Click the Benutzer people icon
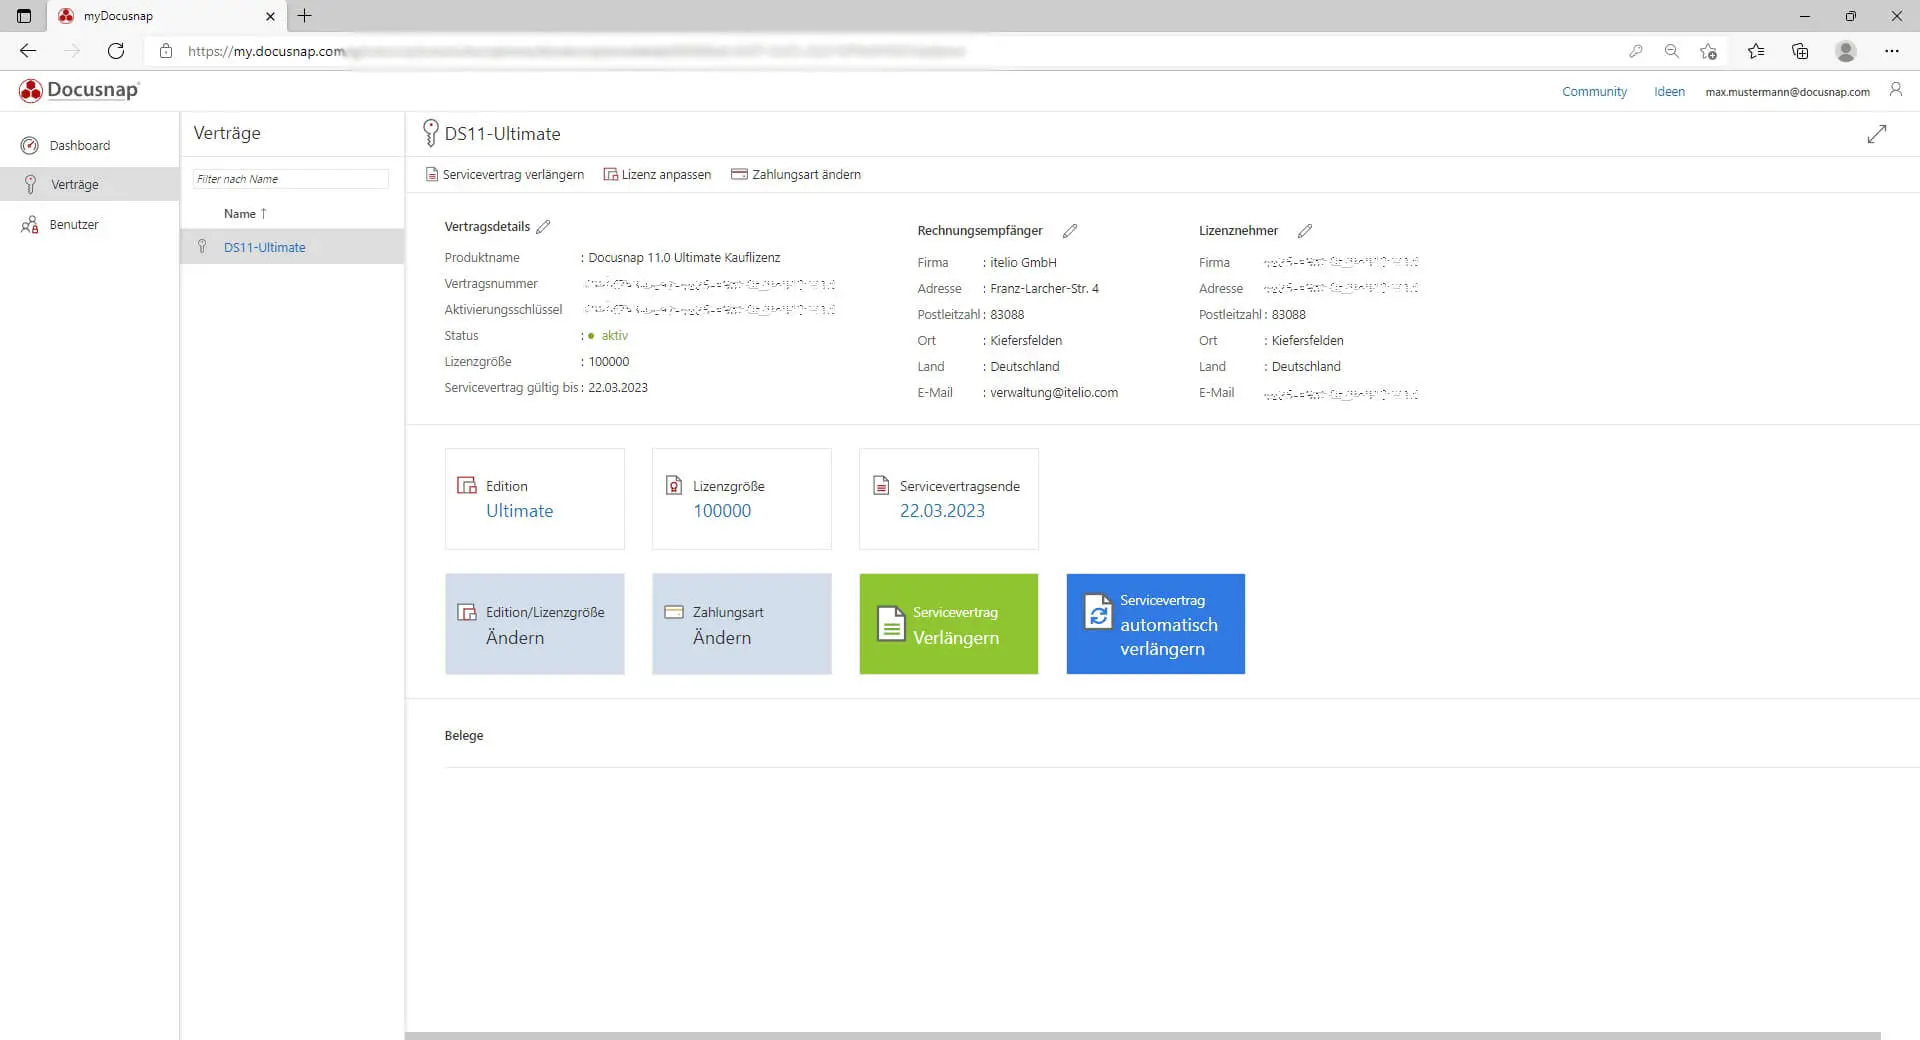 click(30, 225)
